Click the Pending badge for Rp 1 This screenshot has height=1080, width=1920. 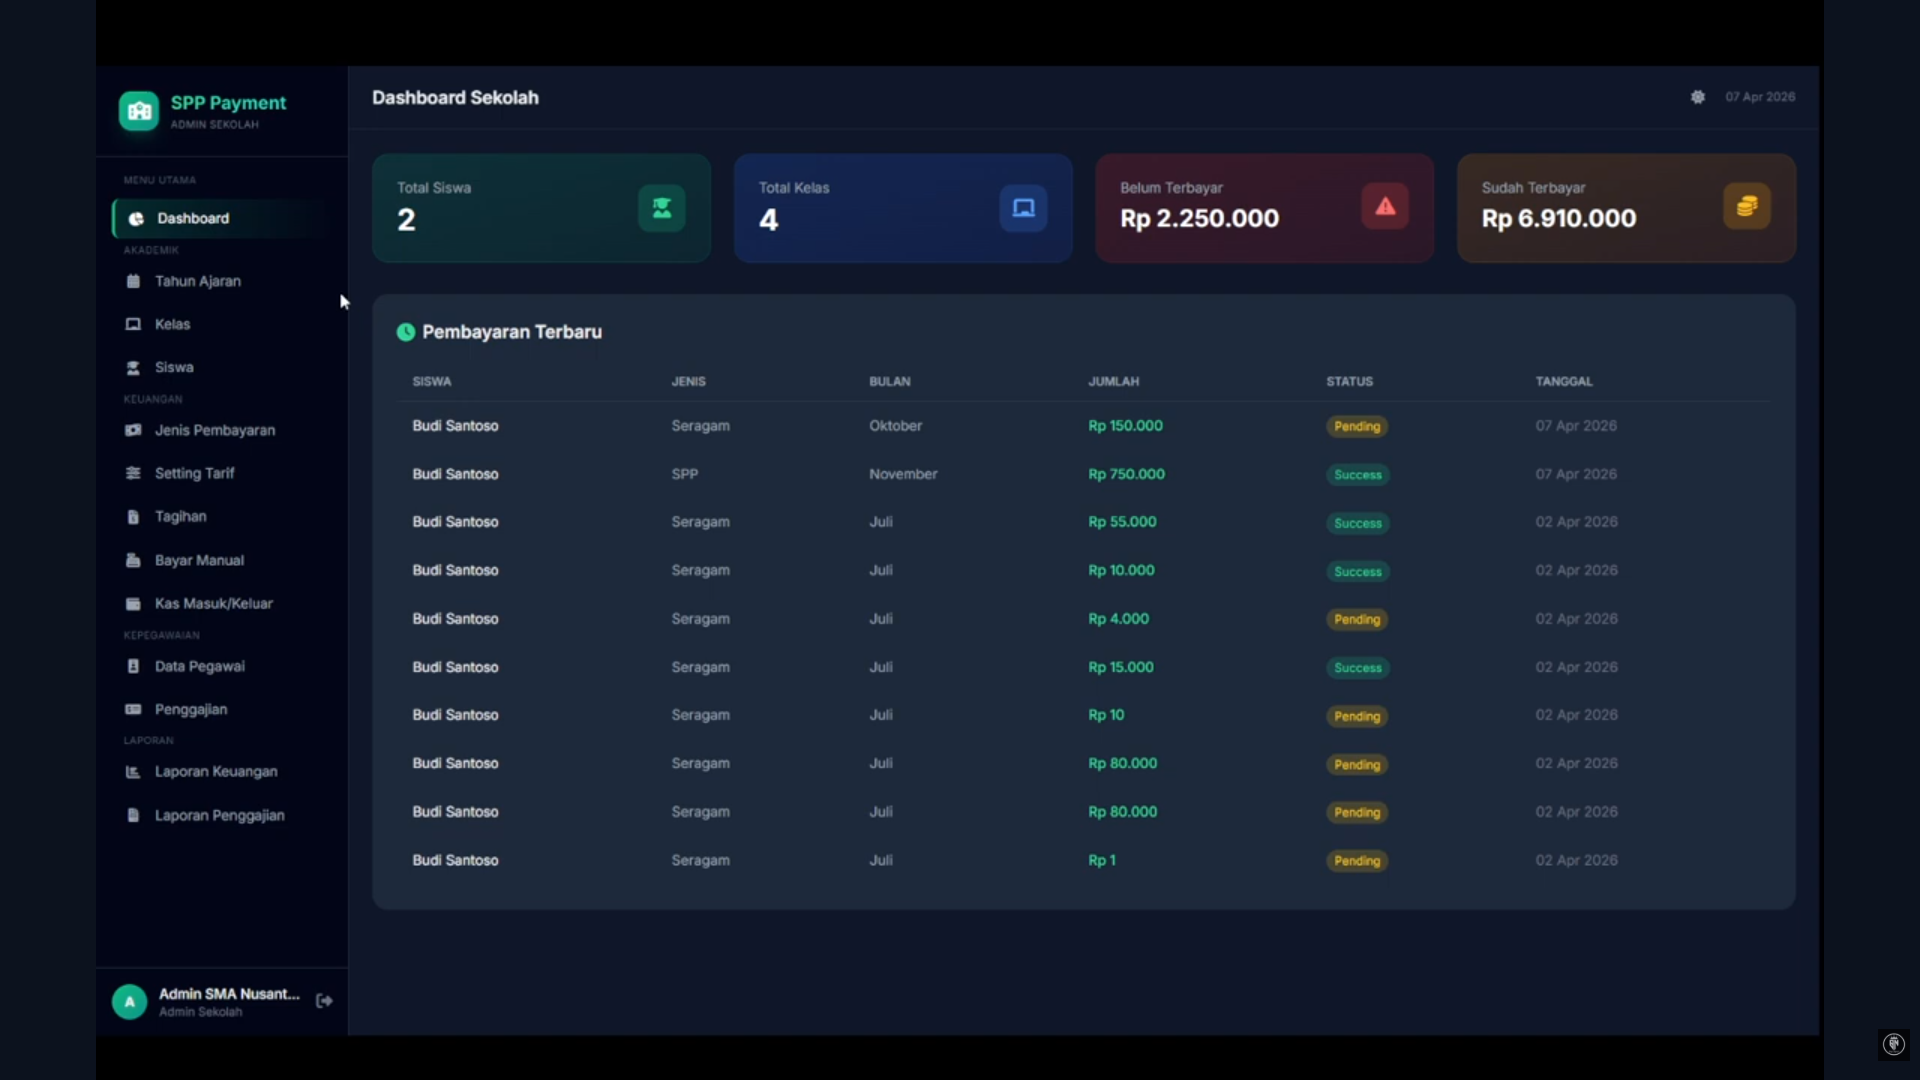pyautogui.click(x=1357, y=861)
